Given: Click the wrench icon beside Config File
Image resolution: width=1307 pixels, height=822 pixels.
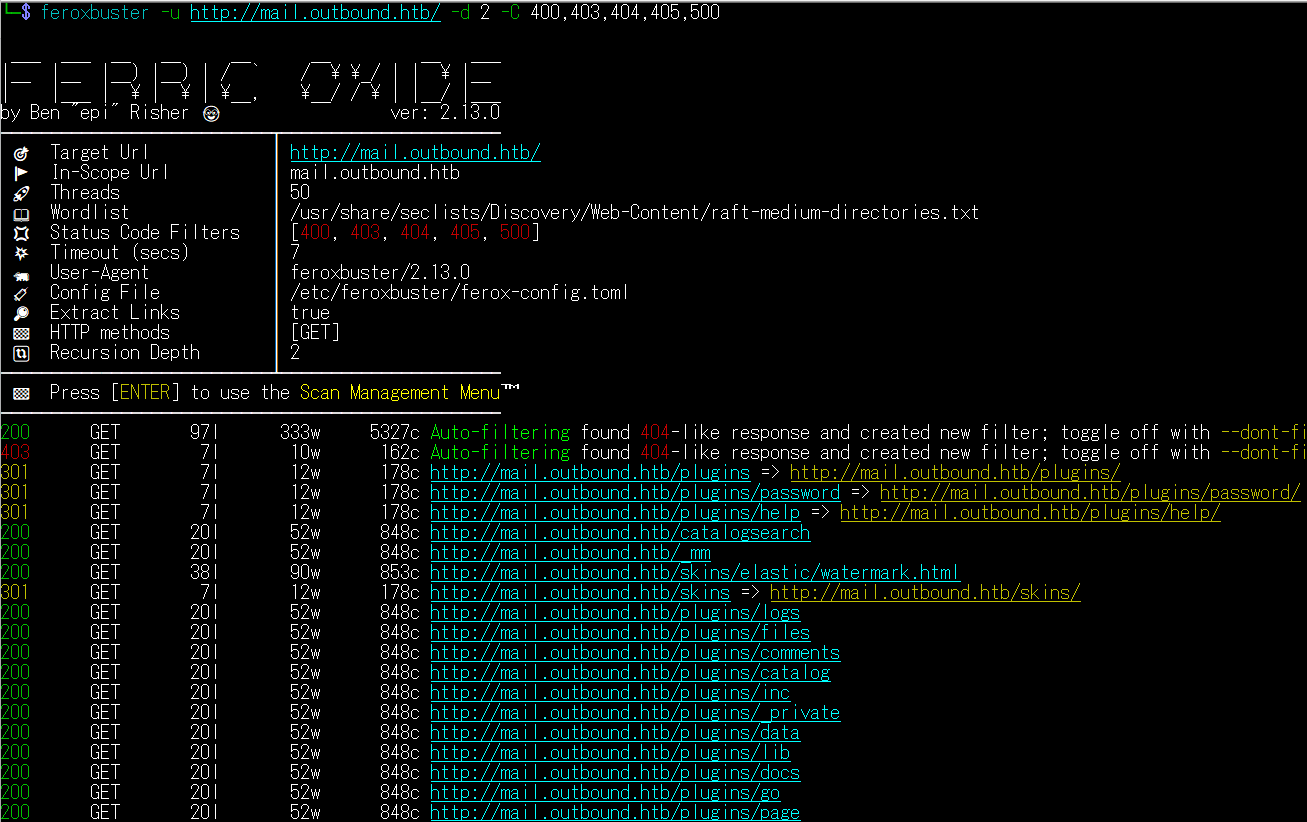Looking at the screenshot, I should (x=22, y=293).
